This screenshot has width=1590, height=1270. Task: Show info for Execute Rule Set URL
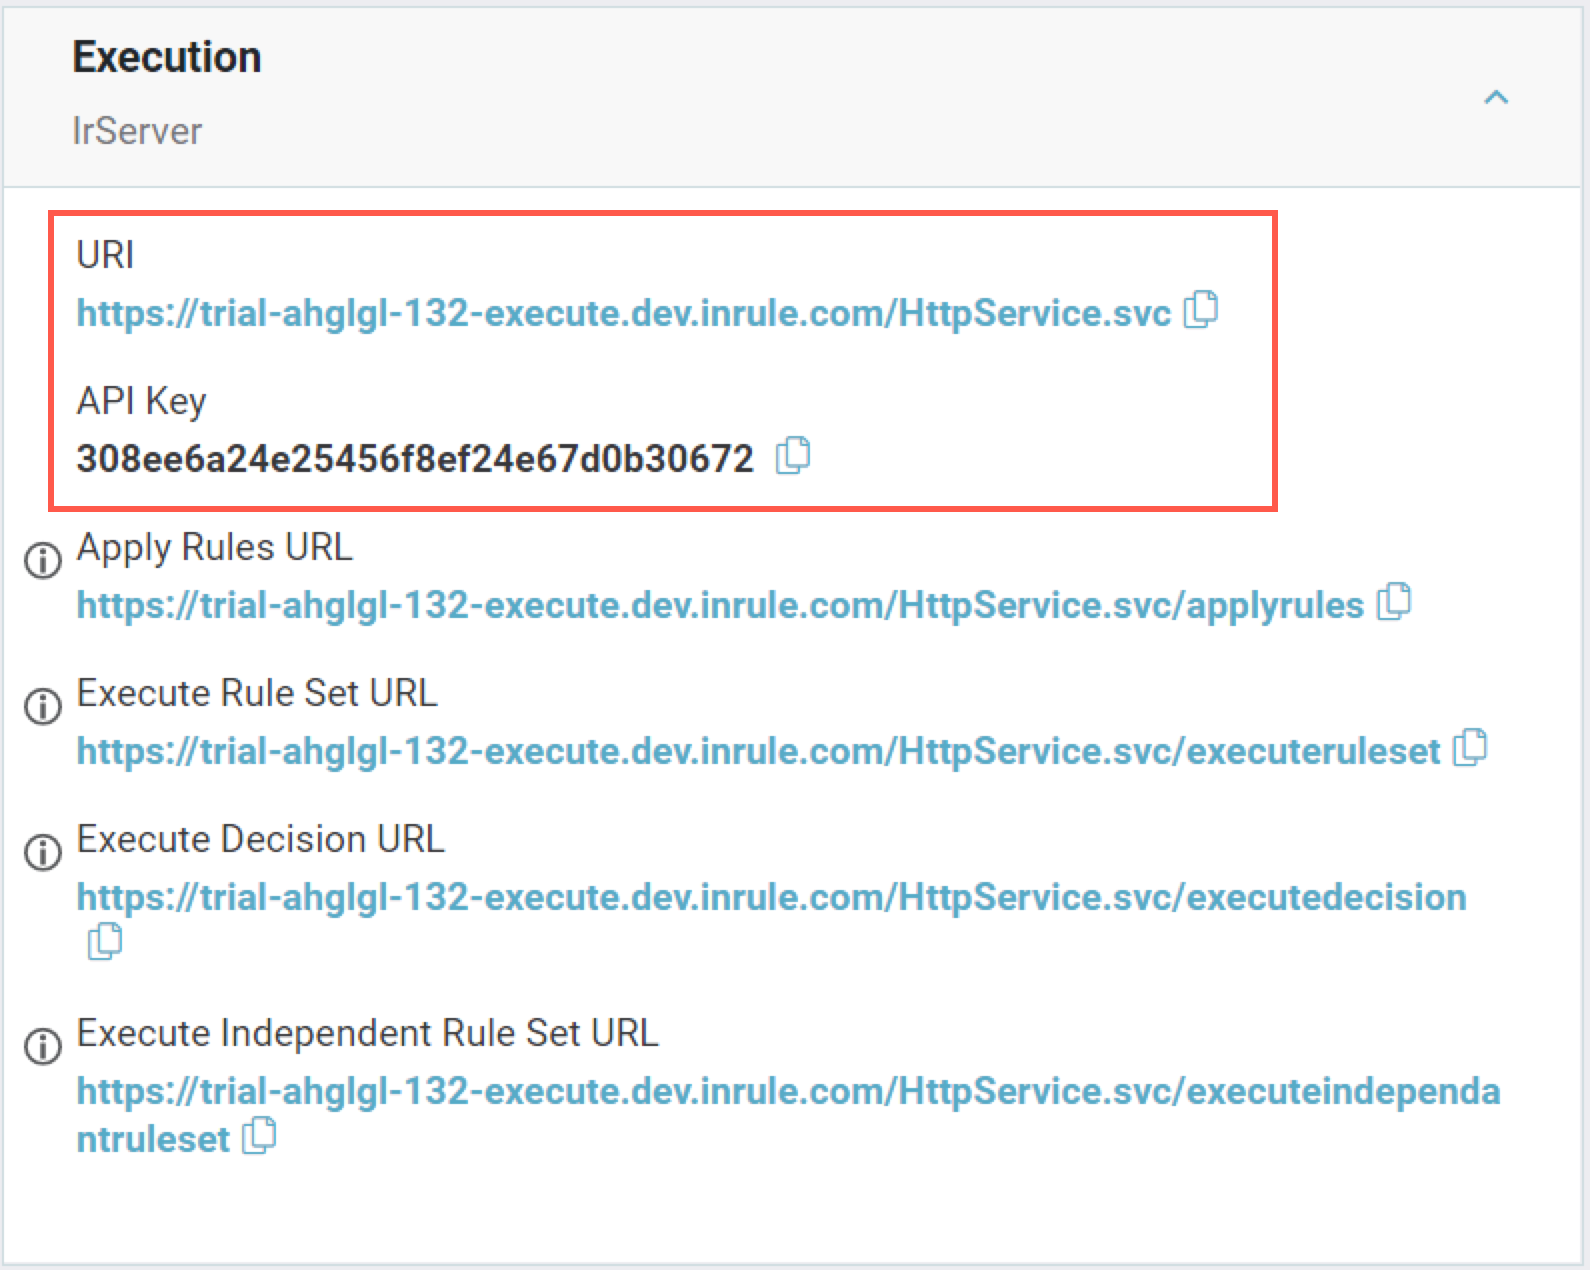(43, 706)
